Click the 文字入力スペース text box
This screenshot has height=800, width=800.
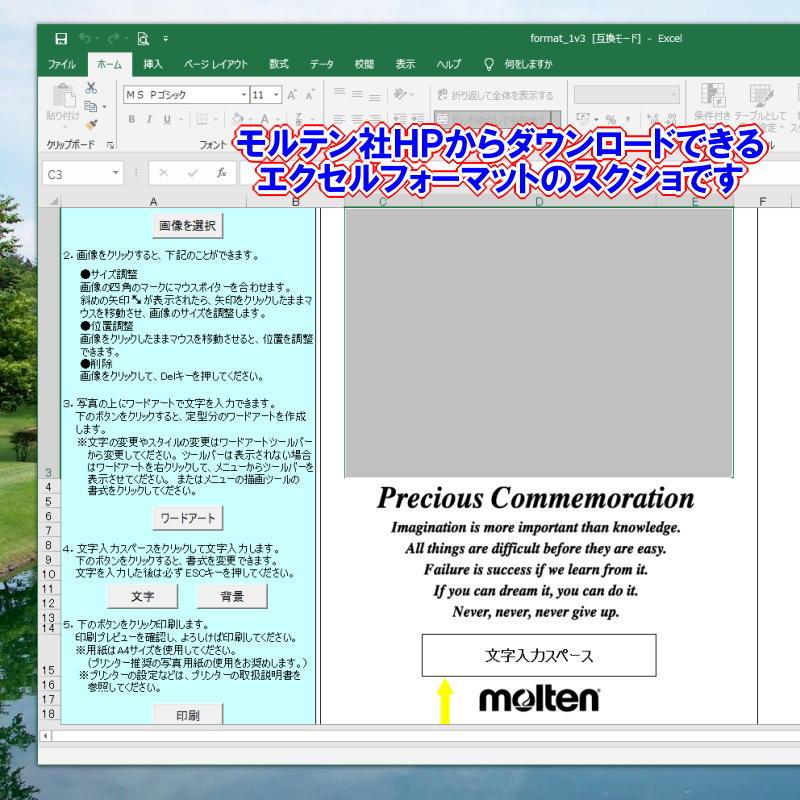point(538,656)
